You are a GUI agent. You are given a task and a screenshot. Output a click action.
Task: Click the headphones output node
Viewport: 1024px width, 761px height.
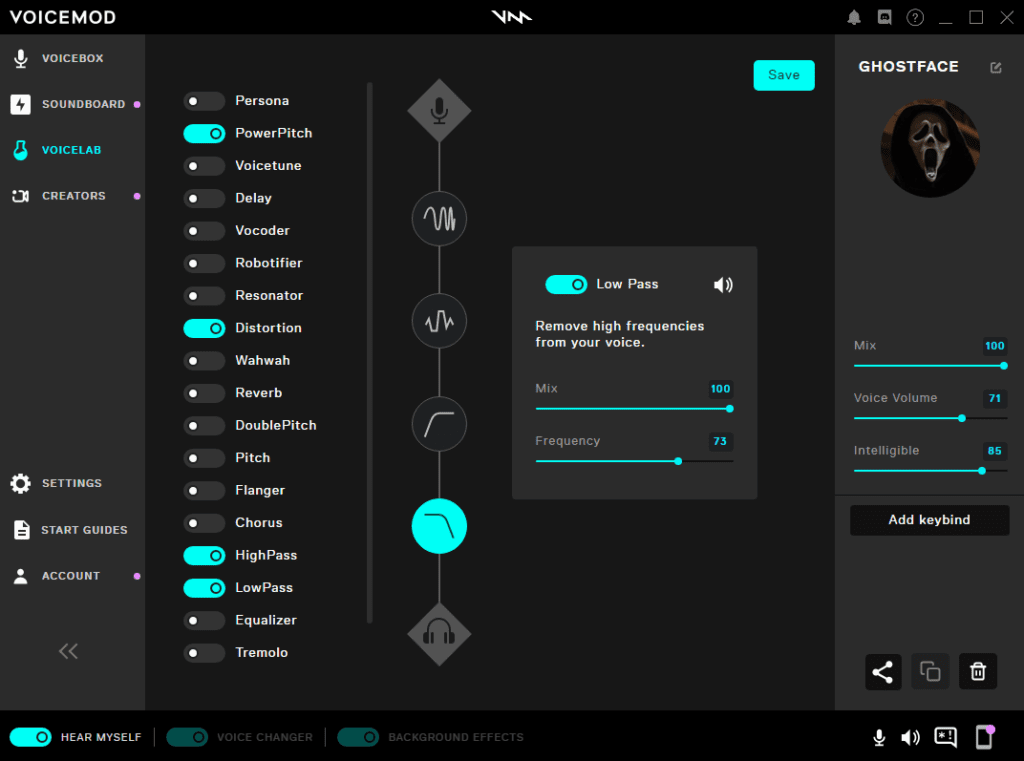(x=439, y=634)
